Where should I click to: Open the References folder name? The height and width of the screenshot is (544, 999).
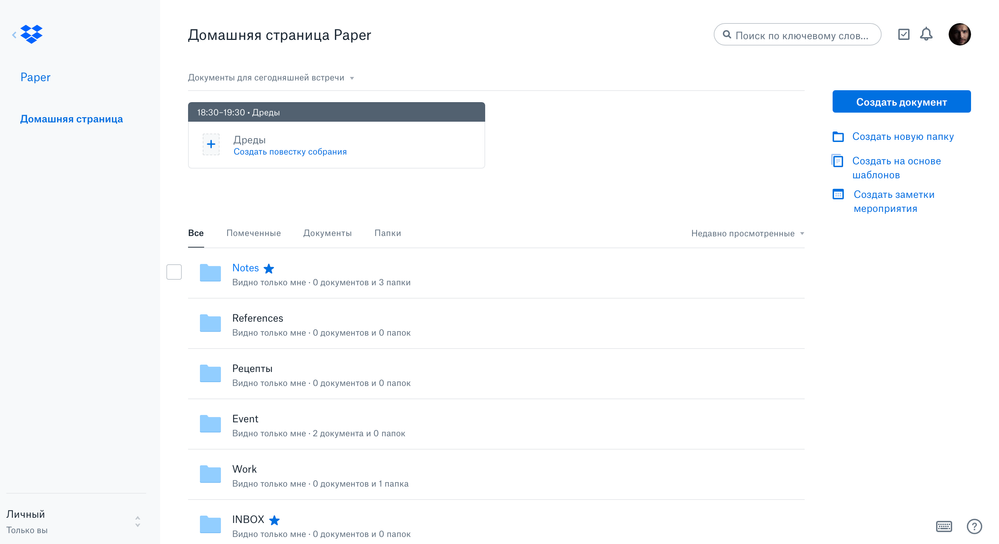[x=257, y=319]
